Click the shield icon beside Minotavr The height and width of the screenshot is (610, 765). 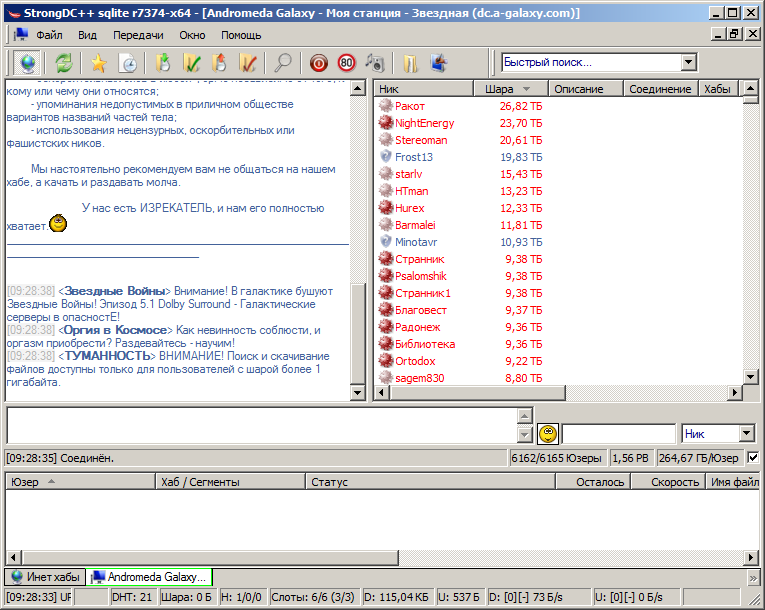pos(385,242)
